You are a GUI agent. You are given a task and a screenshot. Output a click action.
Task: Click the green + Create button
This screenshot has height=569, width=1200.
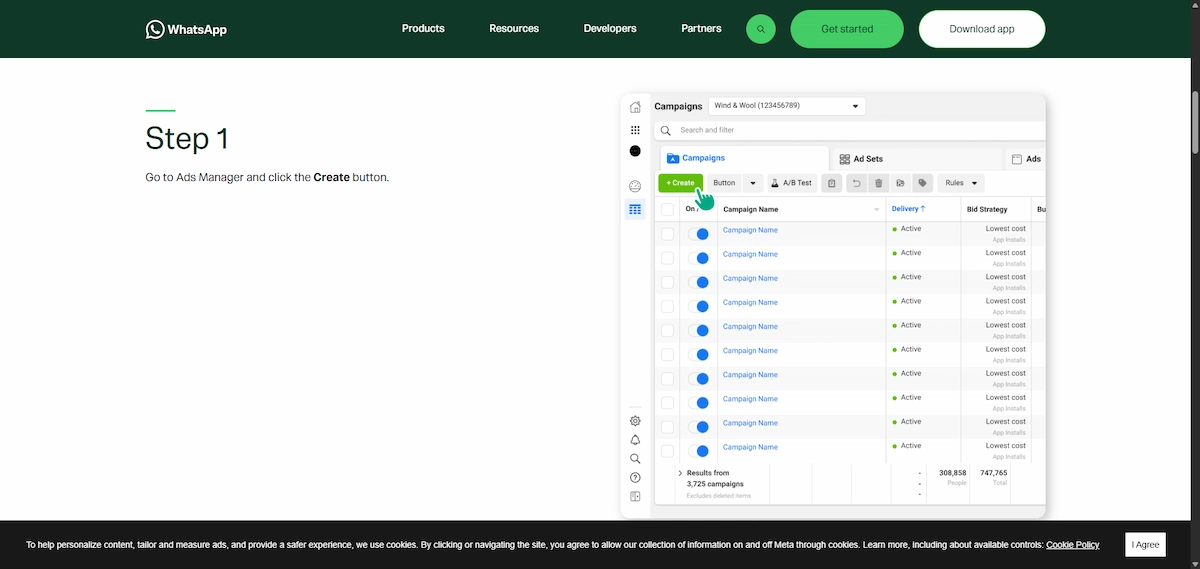(x=680, y=183)
